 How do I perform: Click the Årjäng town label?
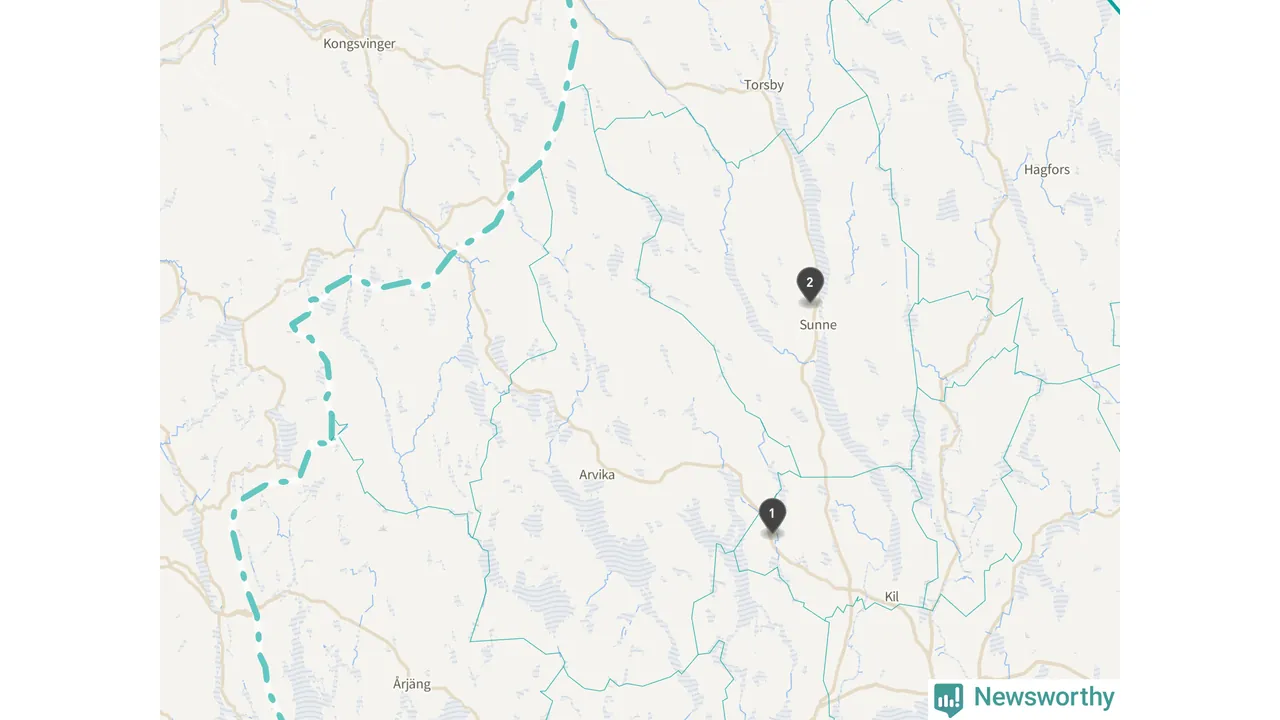pos(412,684)
